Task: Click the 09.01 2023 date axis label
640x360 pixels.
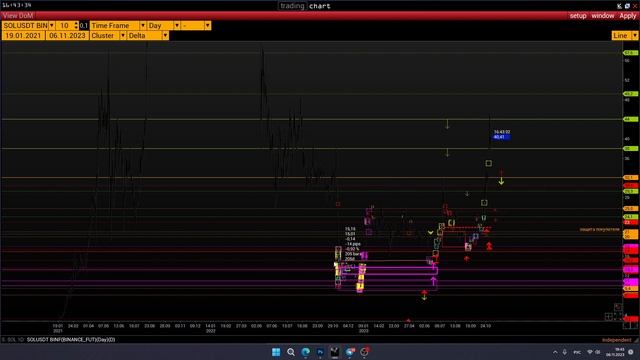Action: pyautogui.click(x=363, y=328)
